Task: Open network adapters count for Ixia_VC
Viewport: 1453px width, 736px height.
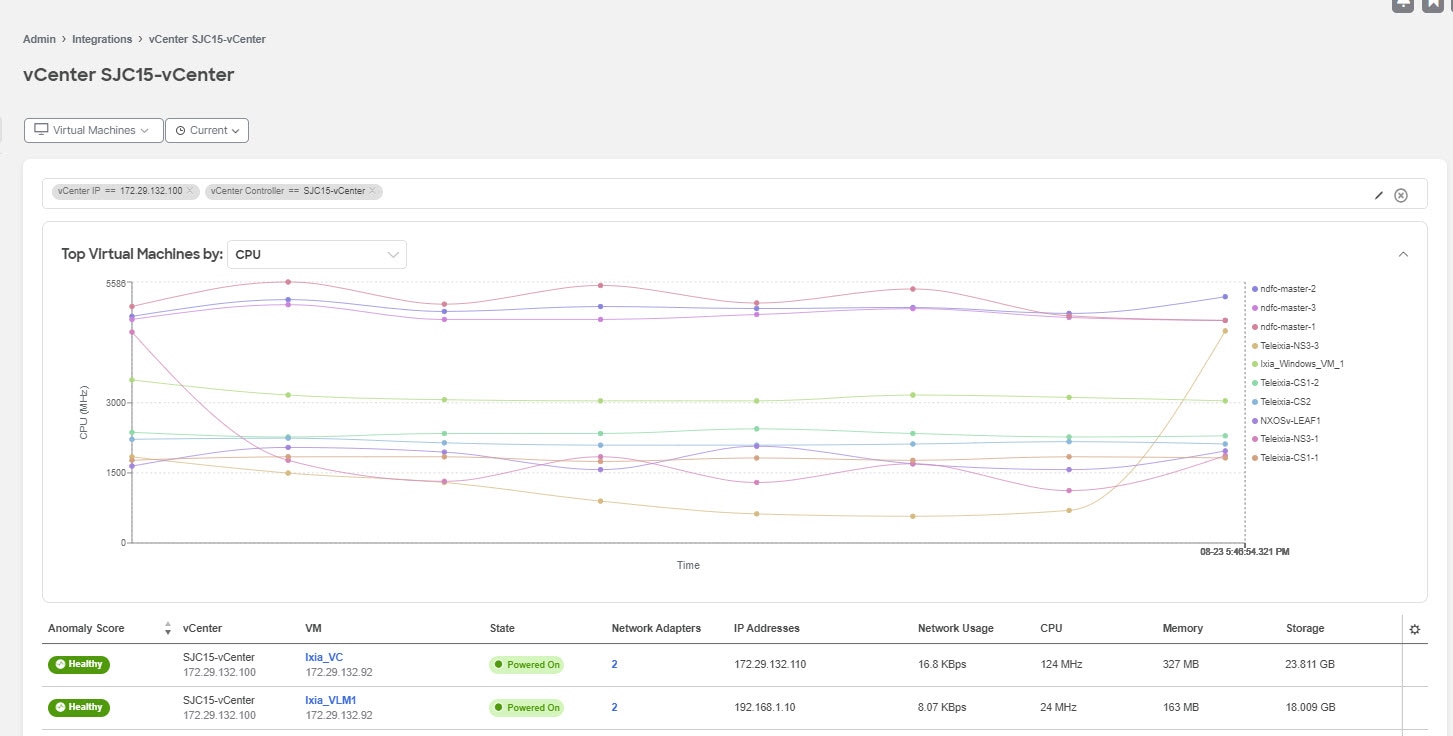Action: pos(614,664)
